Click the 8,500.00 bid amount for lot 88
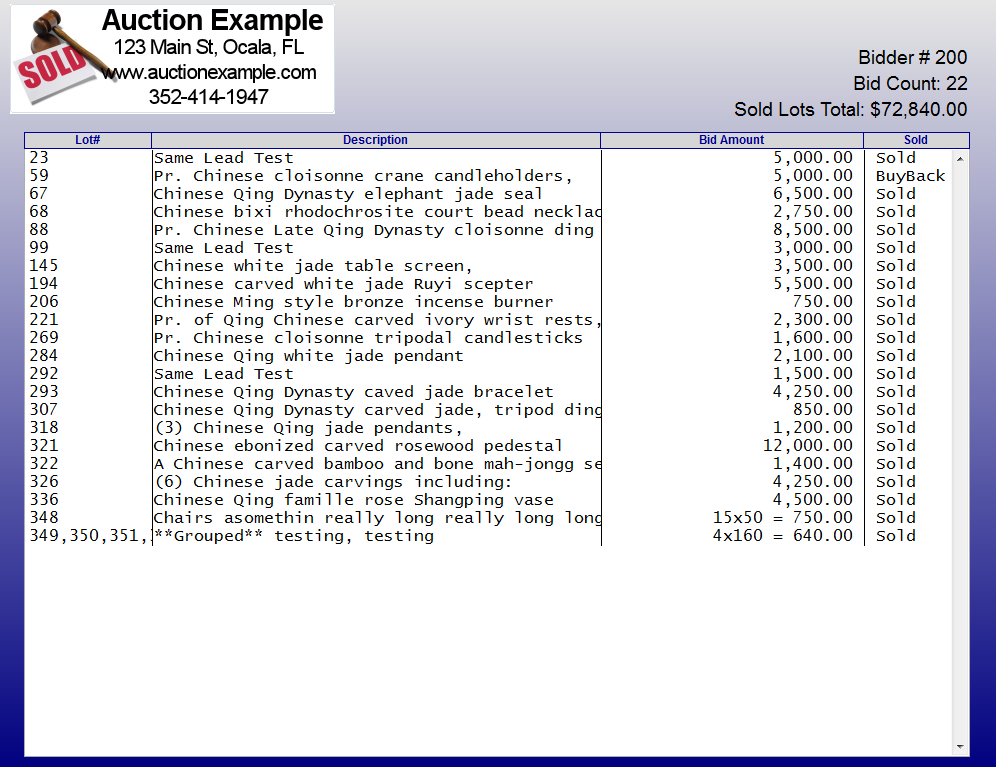Screen dimensions: 996x767 (x=813, y=230)
